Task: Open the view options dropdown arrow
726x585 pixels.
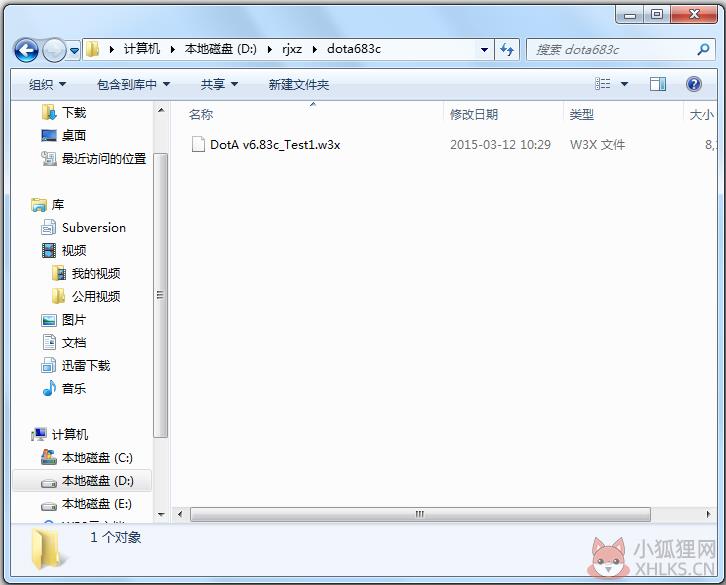Action: [624, 84]
